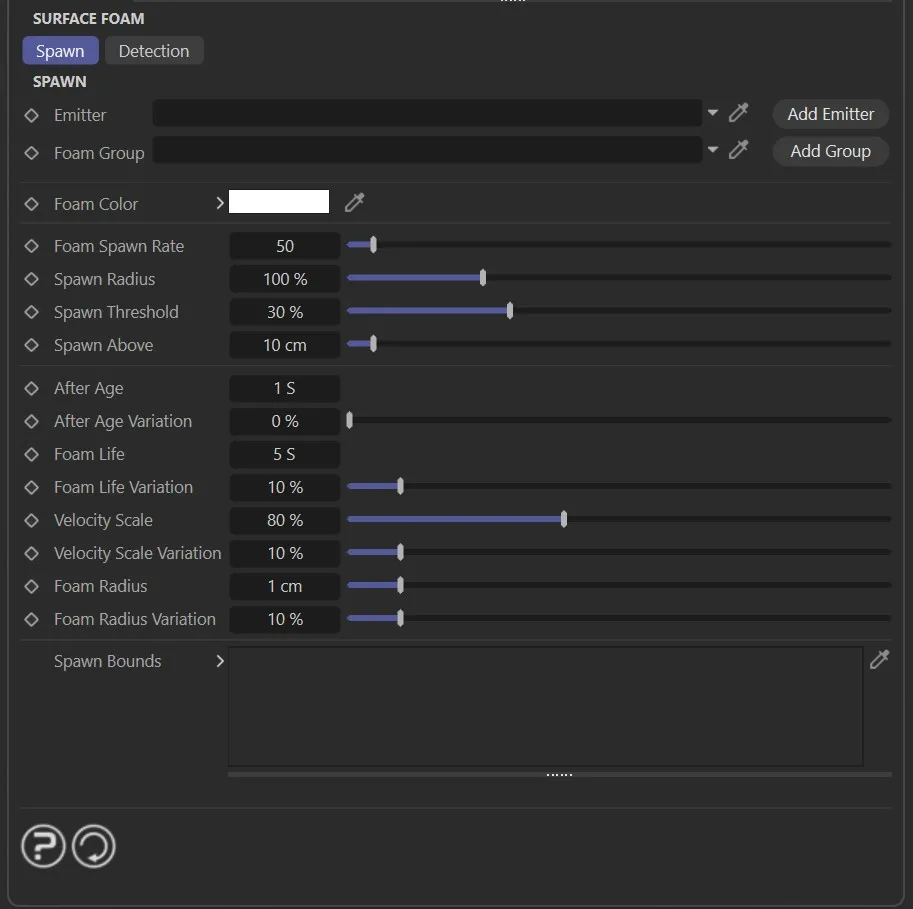Image resolution: width=913 pixels, height=909 pixels.
Task: Click the After Age value field
Action: coord(284,388)
